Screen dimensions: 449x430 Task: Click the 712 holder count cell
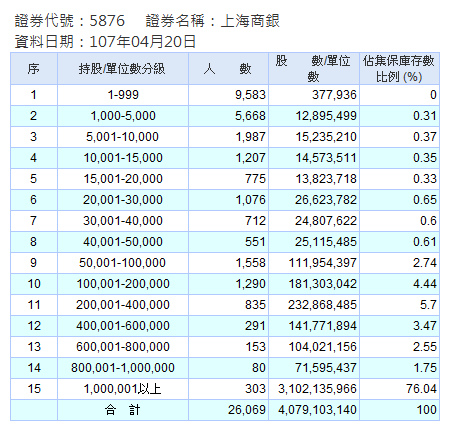(x=228, y=221)
